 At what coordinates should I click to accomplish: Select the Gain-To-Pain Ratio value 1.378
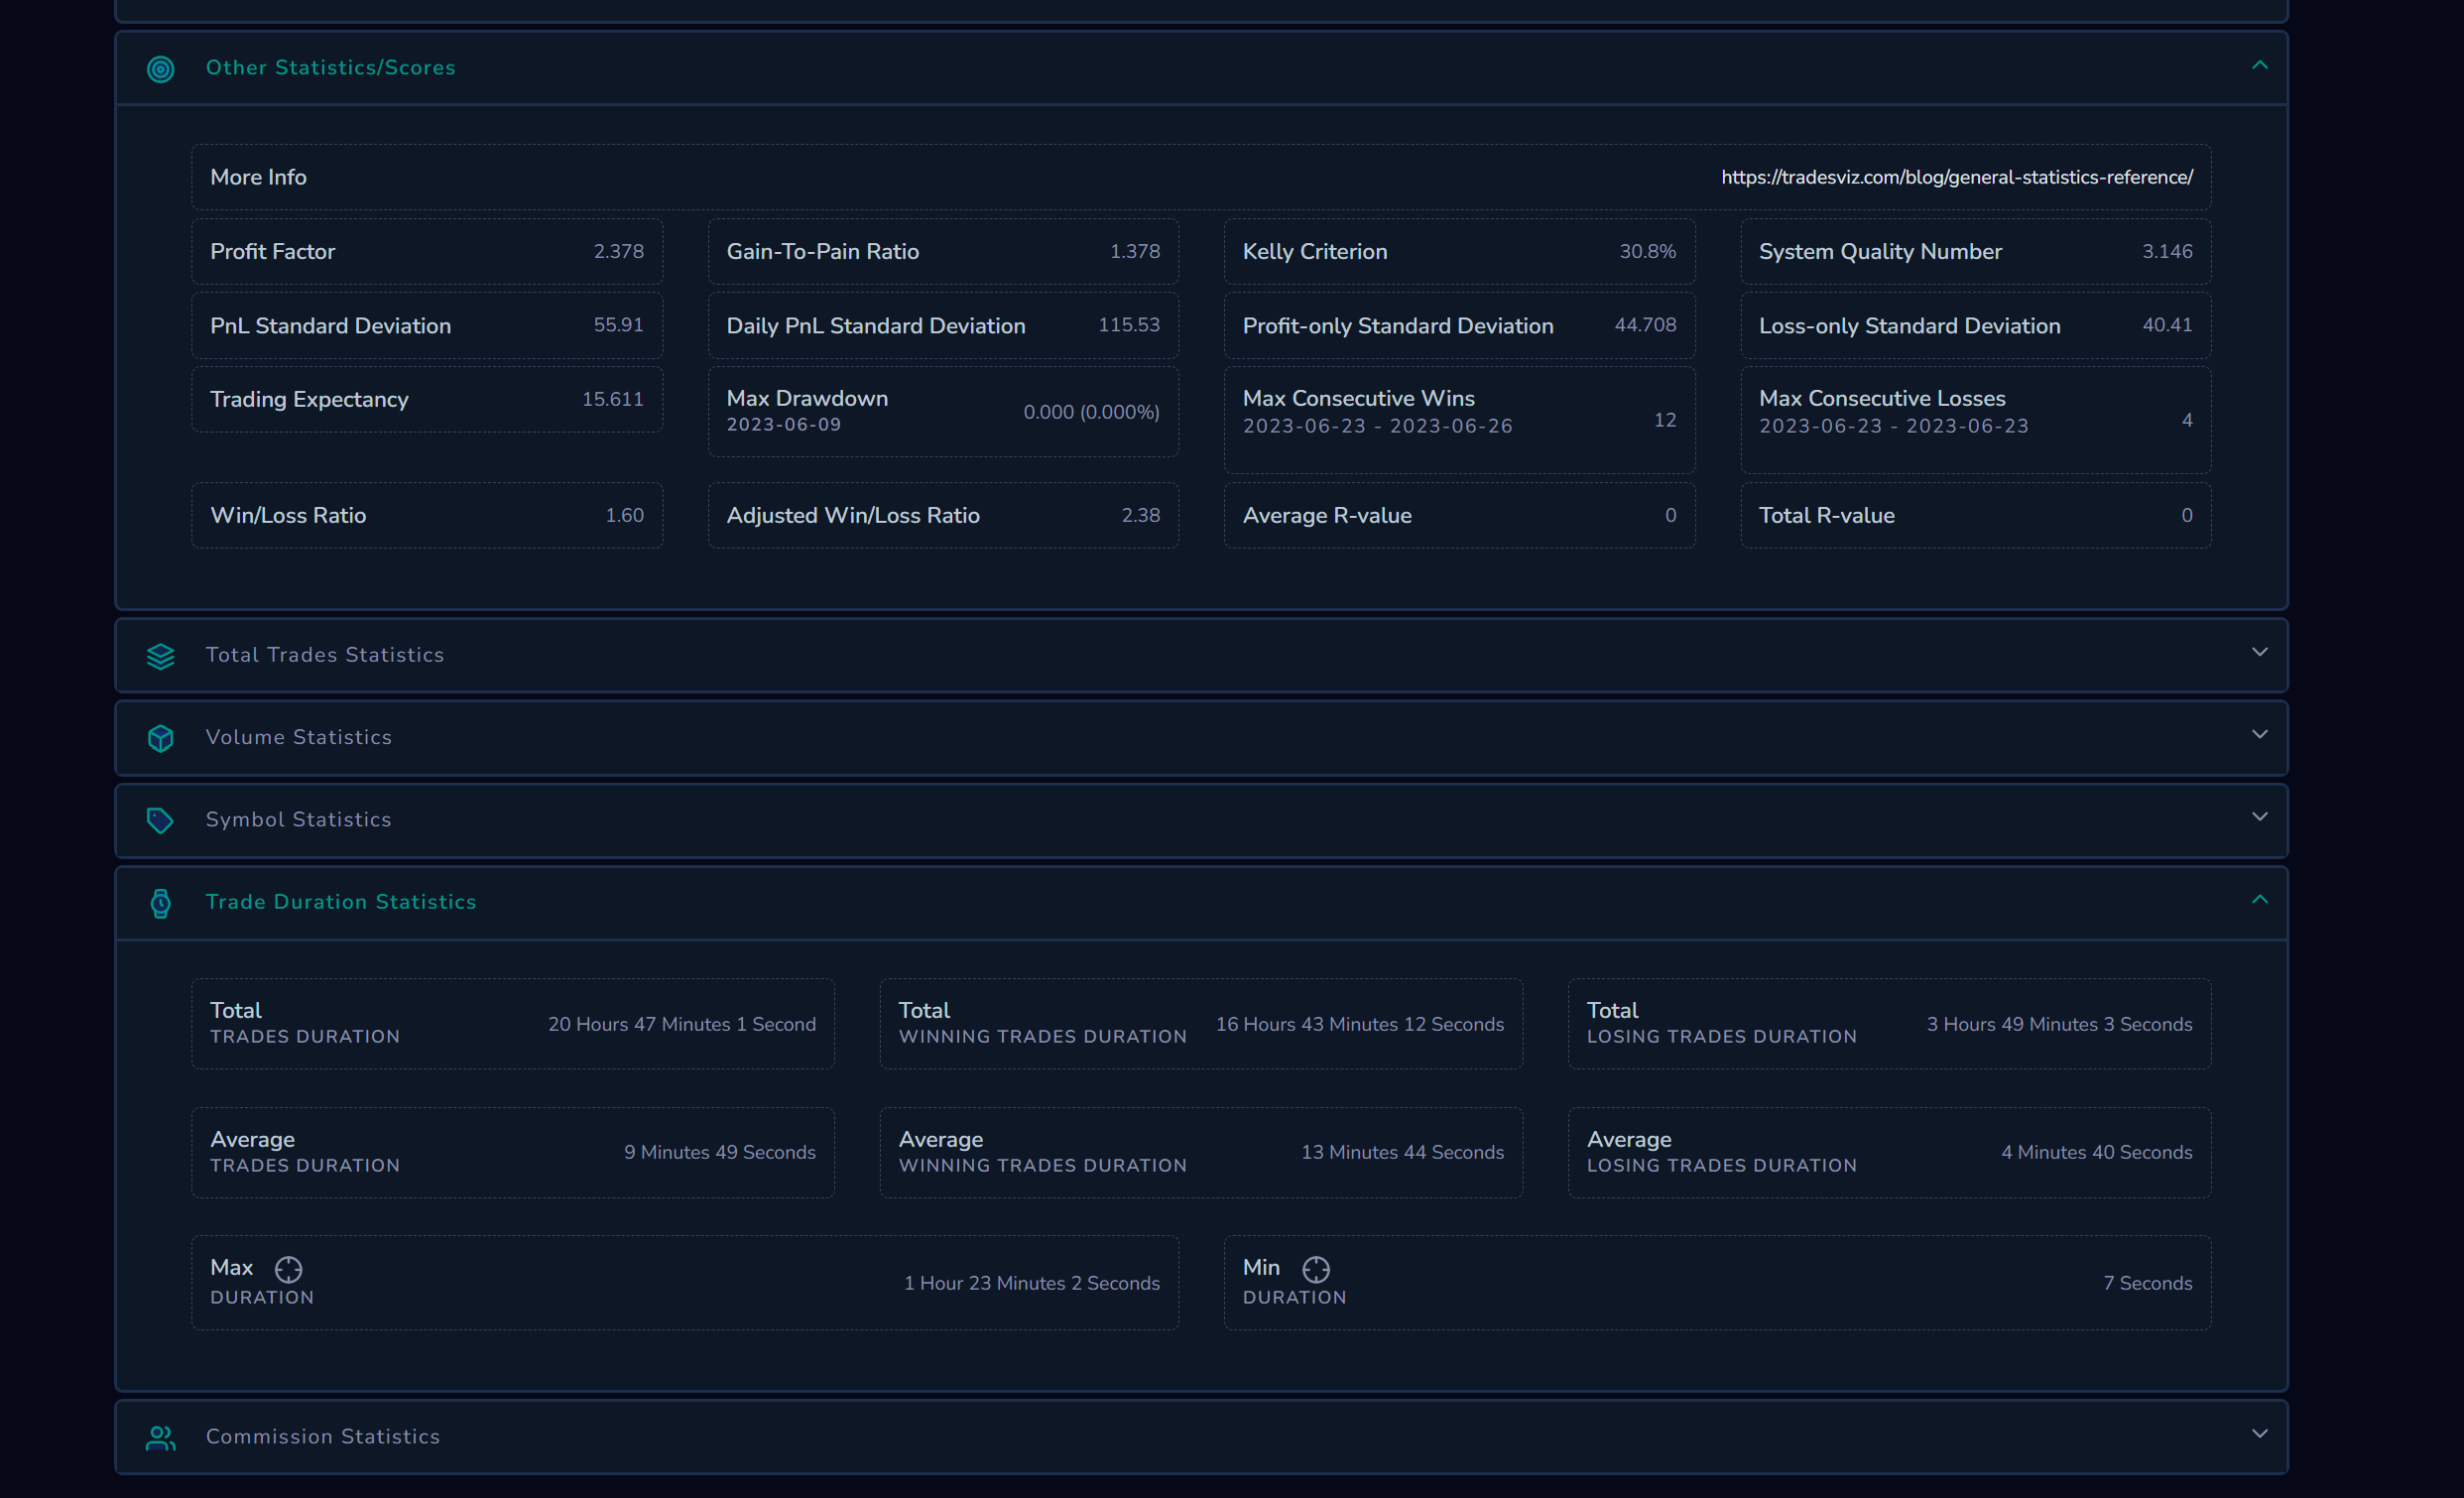tap(1135, 251)
